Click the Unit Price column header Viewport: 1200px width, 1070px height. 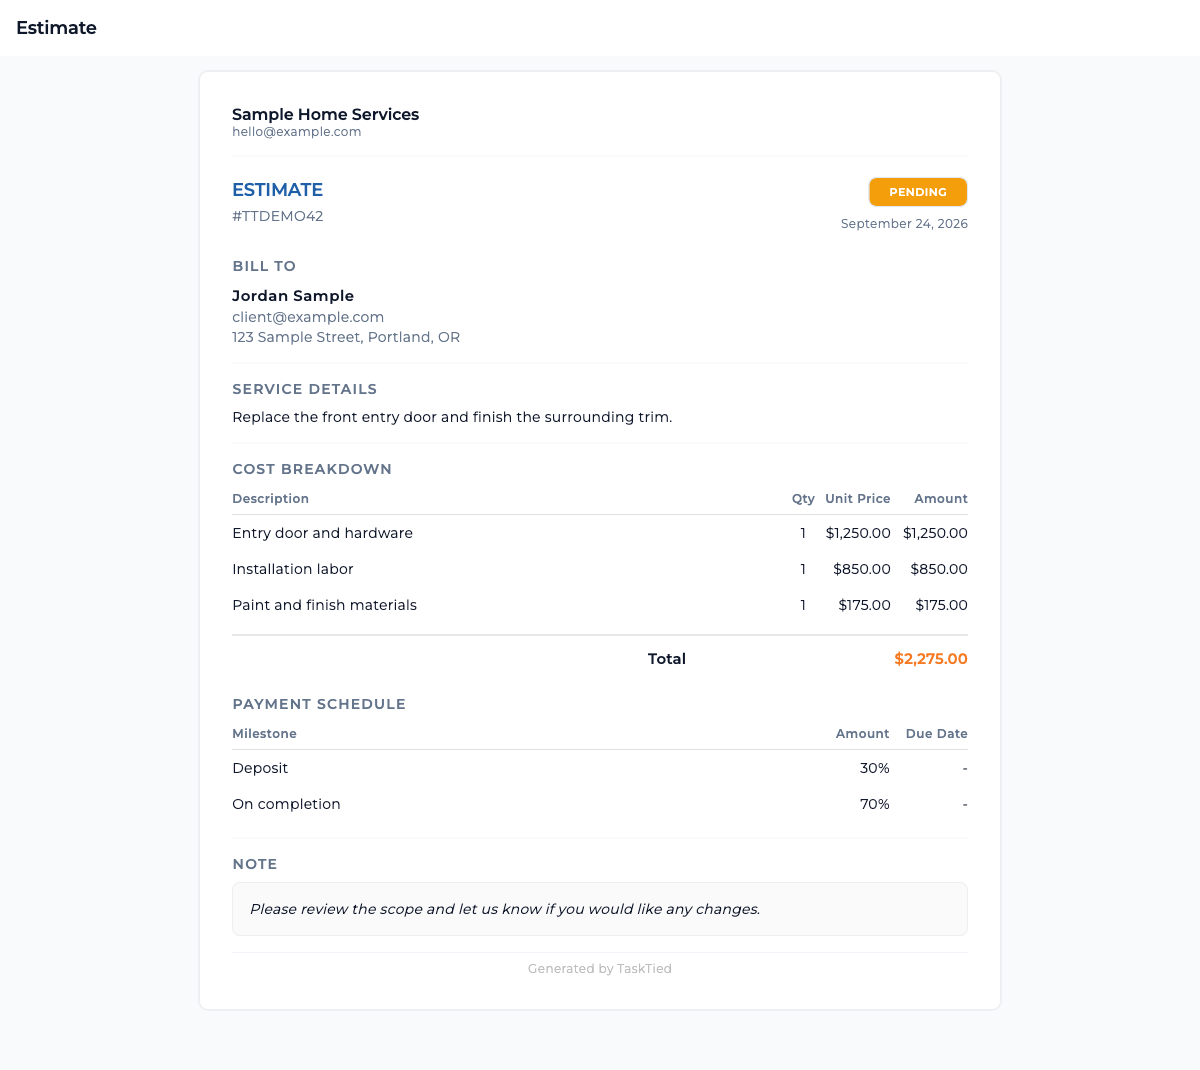[857, 499]
